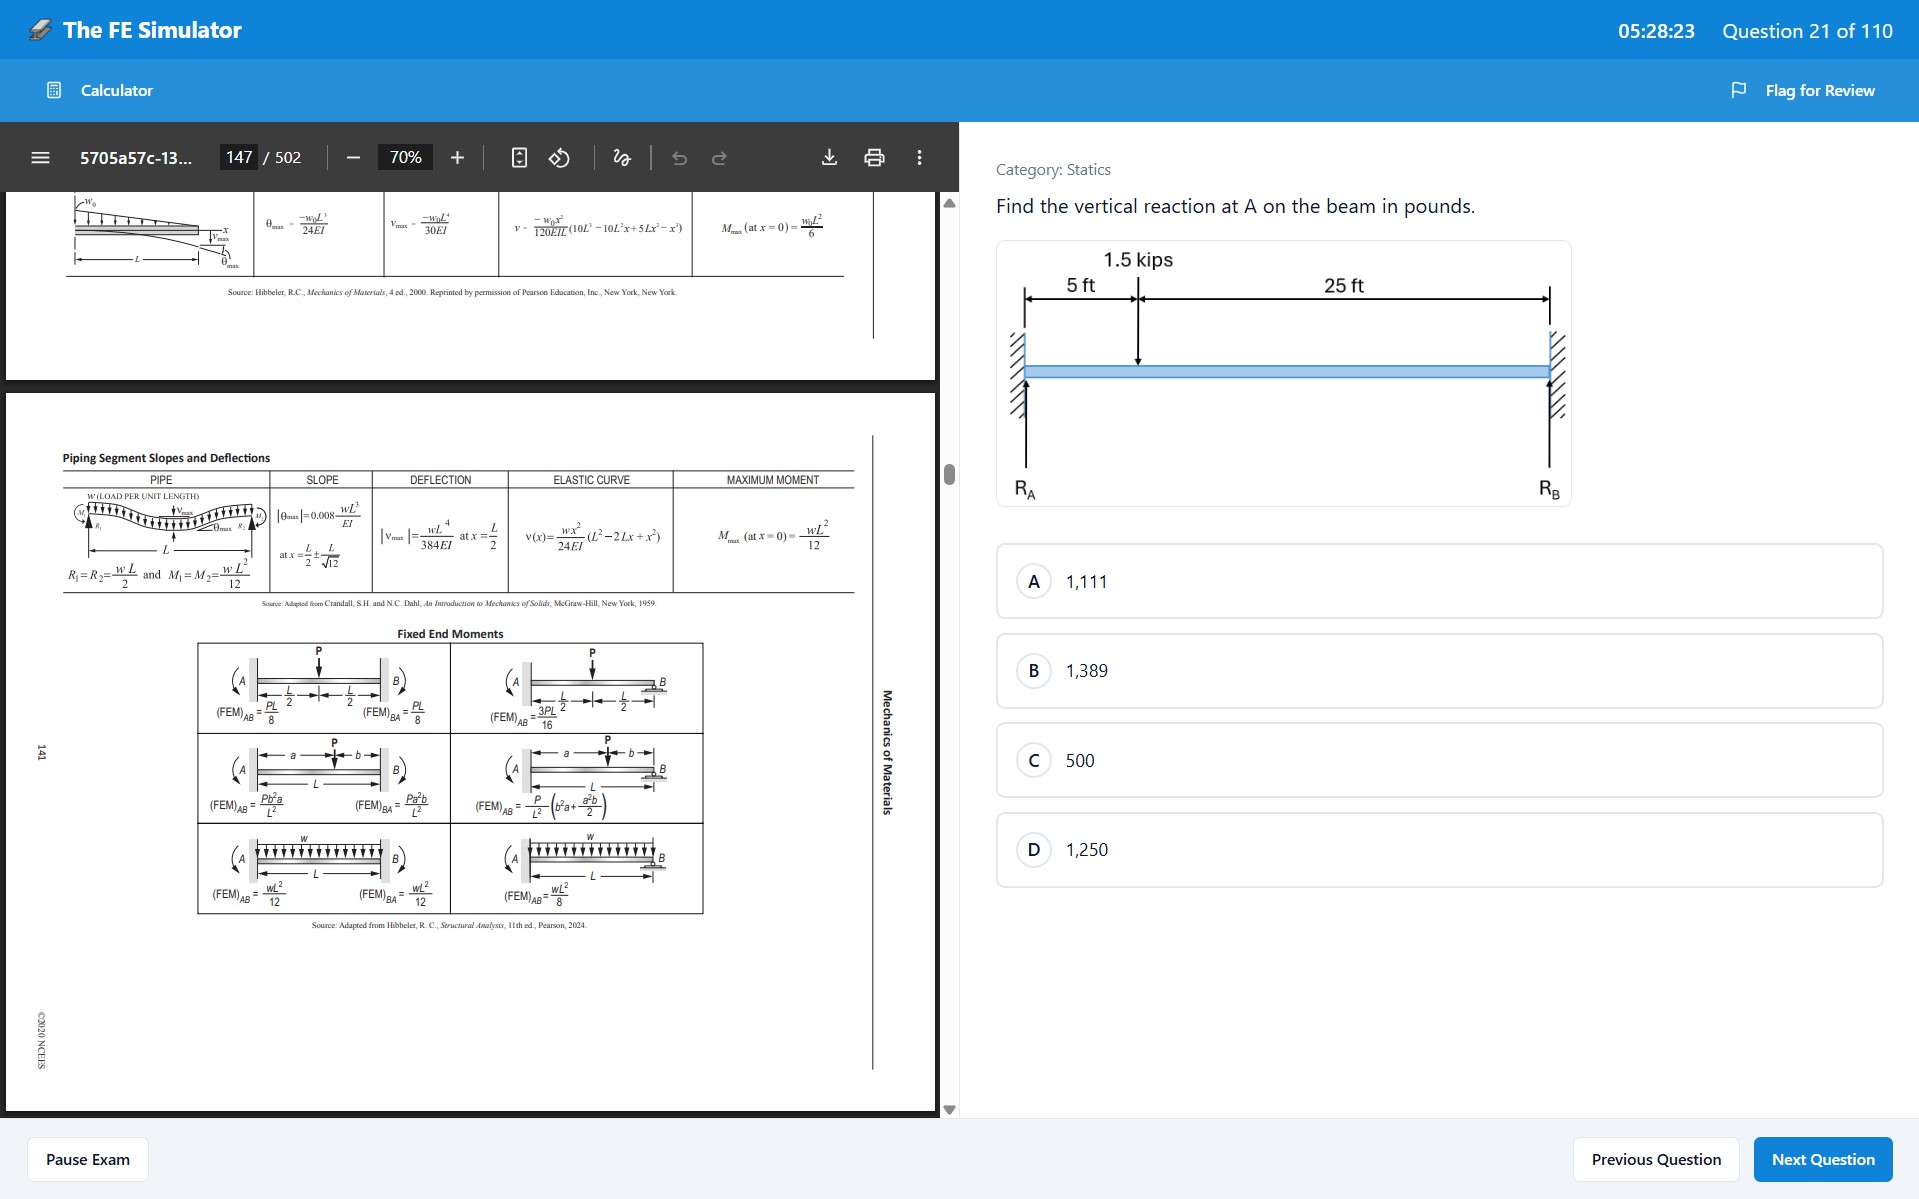The height and width of the screenshot is (1199, 1919).
Task: Download the reference PDF
Action: pyautogui.click(x=829, y=157)
